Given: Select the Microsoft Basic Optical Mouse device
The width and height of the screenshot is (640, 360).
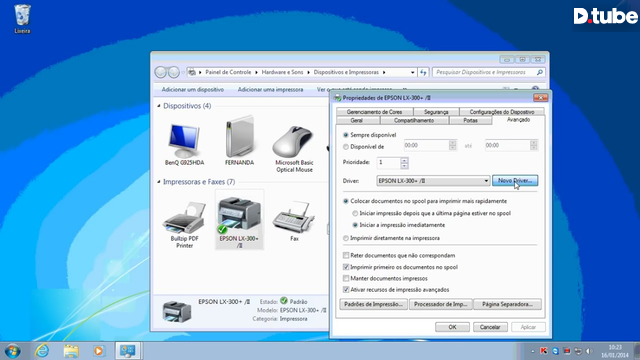Looking at the screenshot, I should point(294,149).
